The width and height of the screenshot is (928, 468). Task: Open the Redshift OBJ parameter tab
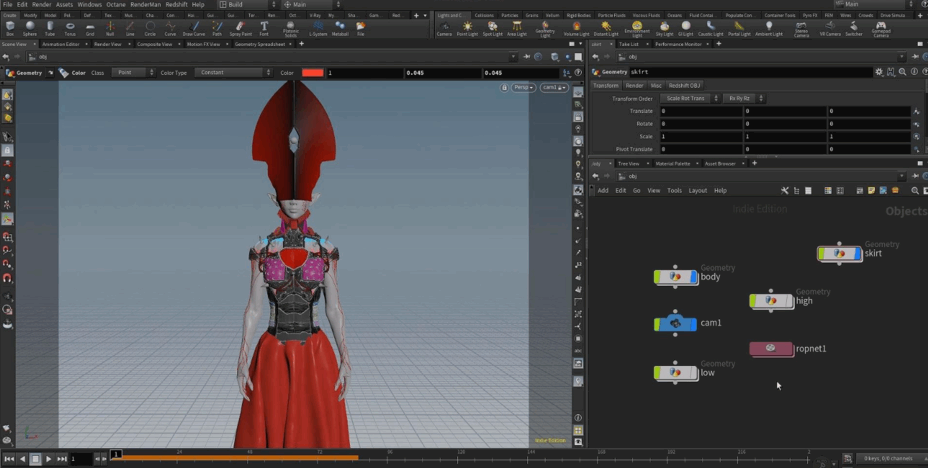tap(685, 86)
